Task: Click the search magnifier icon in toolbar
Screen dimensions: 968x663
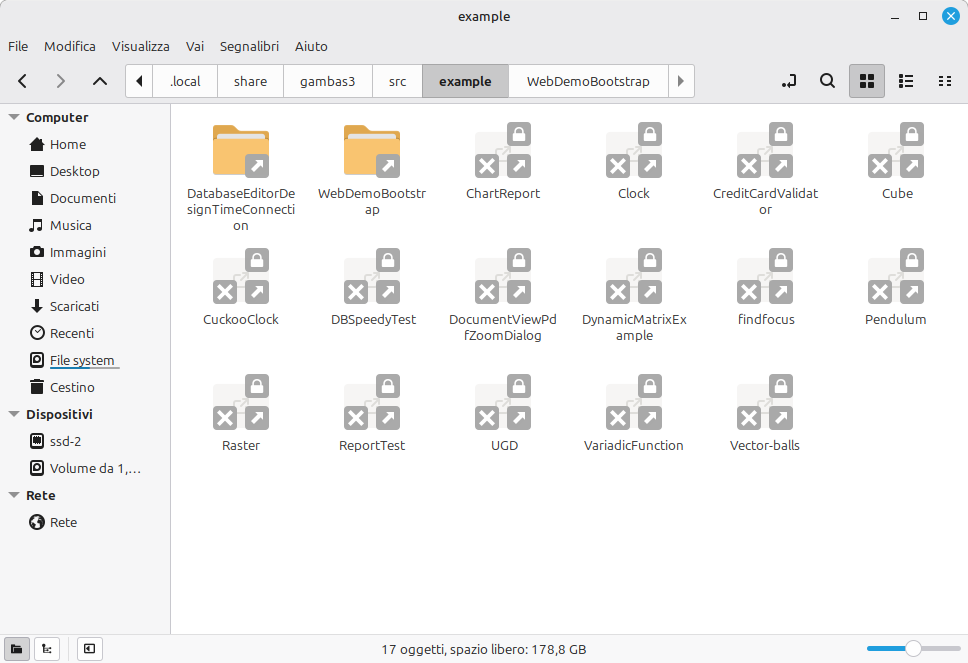Action: click(x=827, y=81)
